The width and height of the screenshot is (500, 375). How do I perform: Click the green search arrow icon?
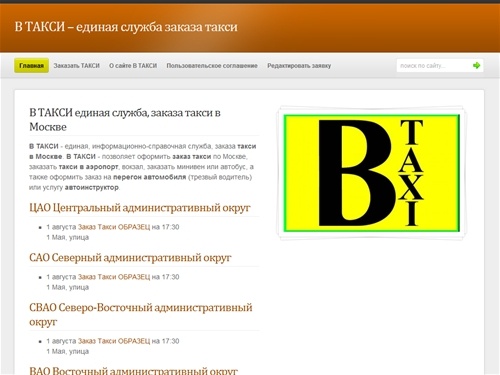tap(476, 65)
